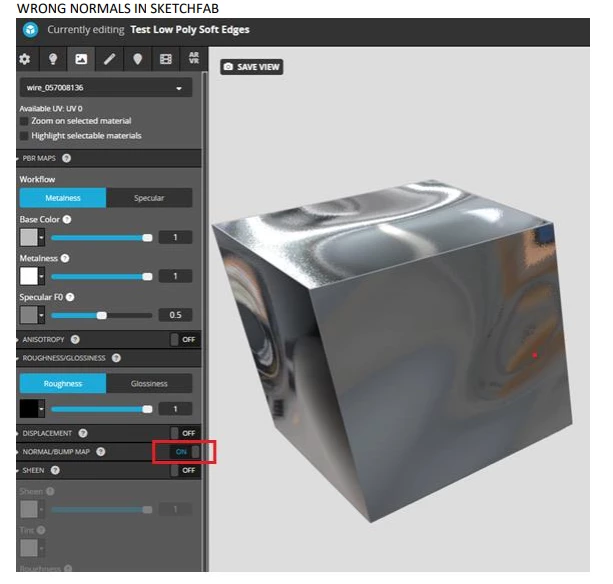Open the Metalness texture dropdown arrow
Viewport: 613px width, 584px height.
coord(41,276)
